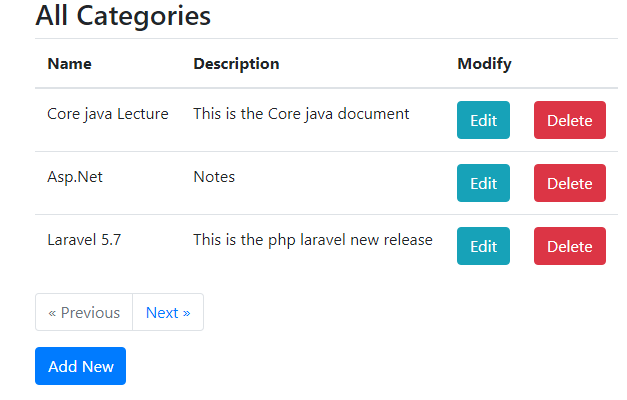
Task: Click the All Categories page heading
Action: tap(123, 16)
